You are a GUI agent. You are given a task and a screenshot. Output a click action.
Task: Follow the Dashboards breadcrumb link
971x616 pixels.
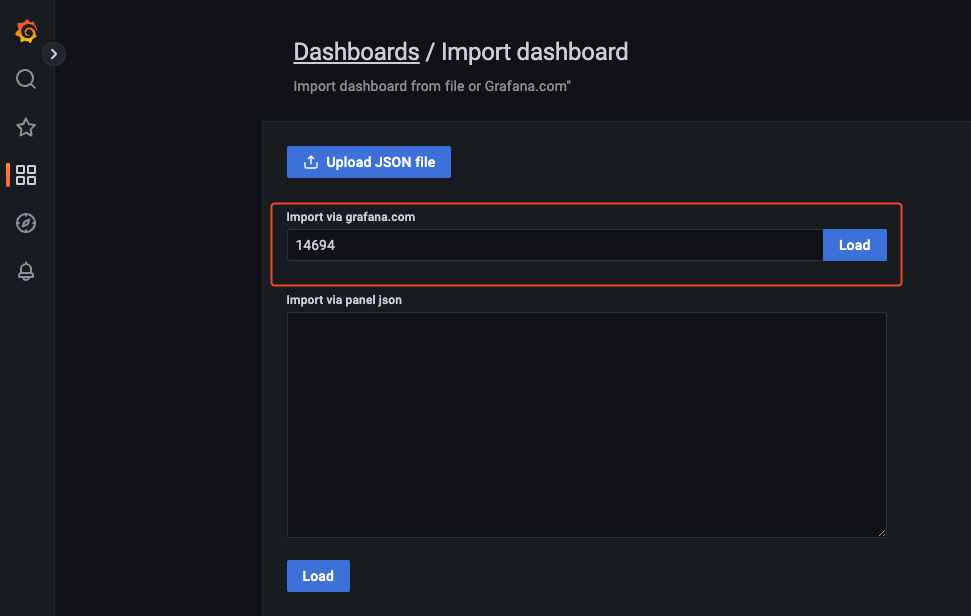pos(356,52)
